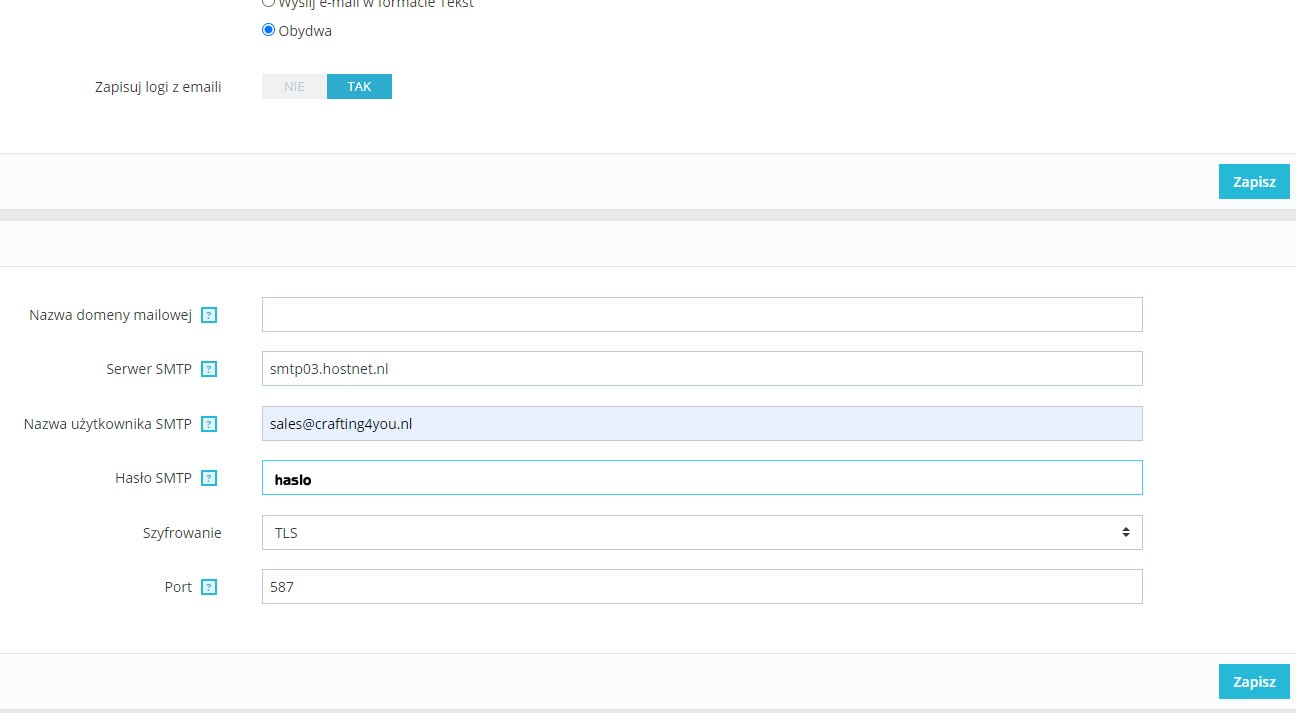
Task: Click the Hasło SMTP label text
Action: tap(153, 478)
